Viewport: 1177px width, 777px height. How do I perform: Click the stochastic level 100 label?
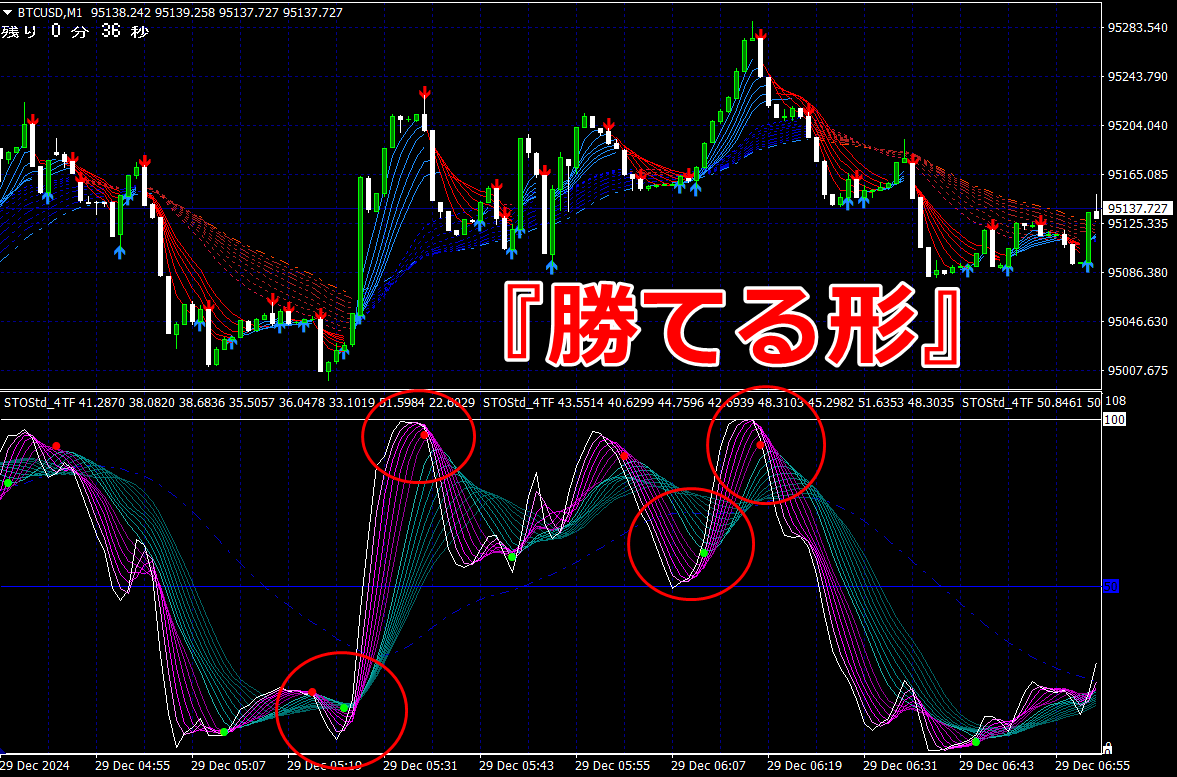pyautogui.click(x=1115, y=419)
